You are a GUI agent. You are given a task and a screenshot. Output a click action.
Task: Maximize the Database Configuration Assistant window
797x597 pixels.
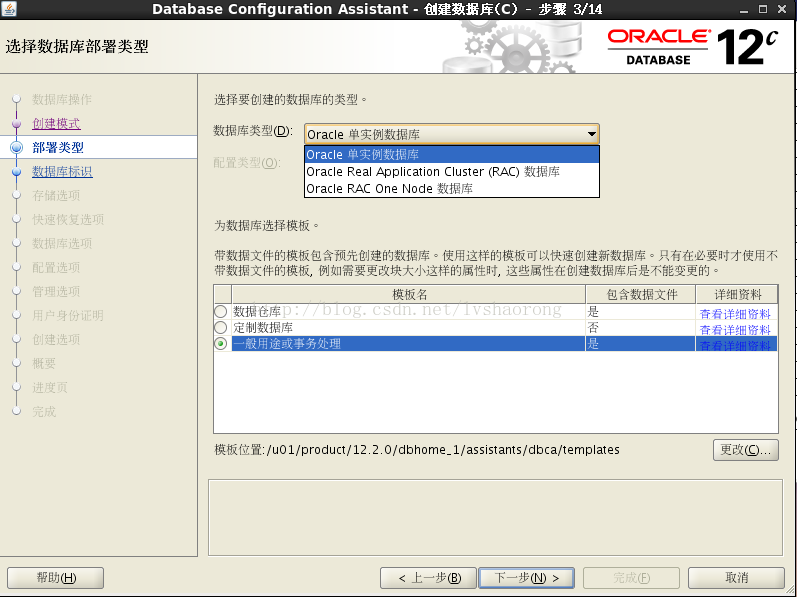(x=763, y=9)
